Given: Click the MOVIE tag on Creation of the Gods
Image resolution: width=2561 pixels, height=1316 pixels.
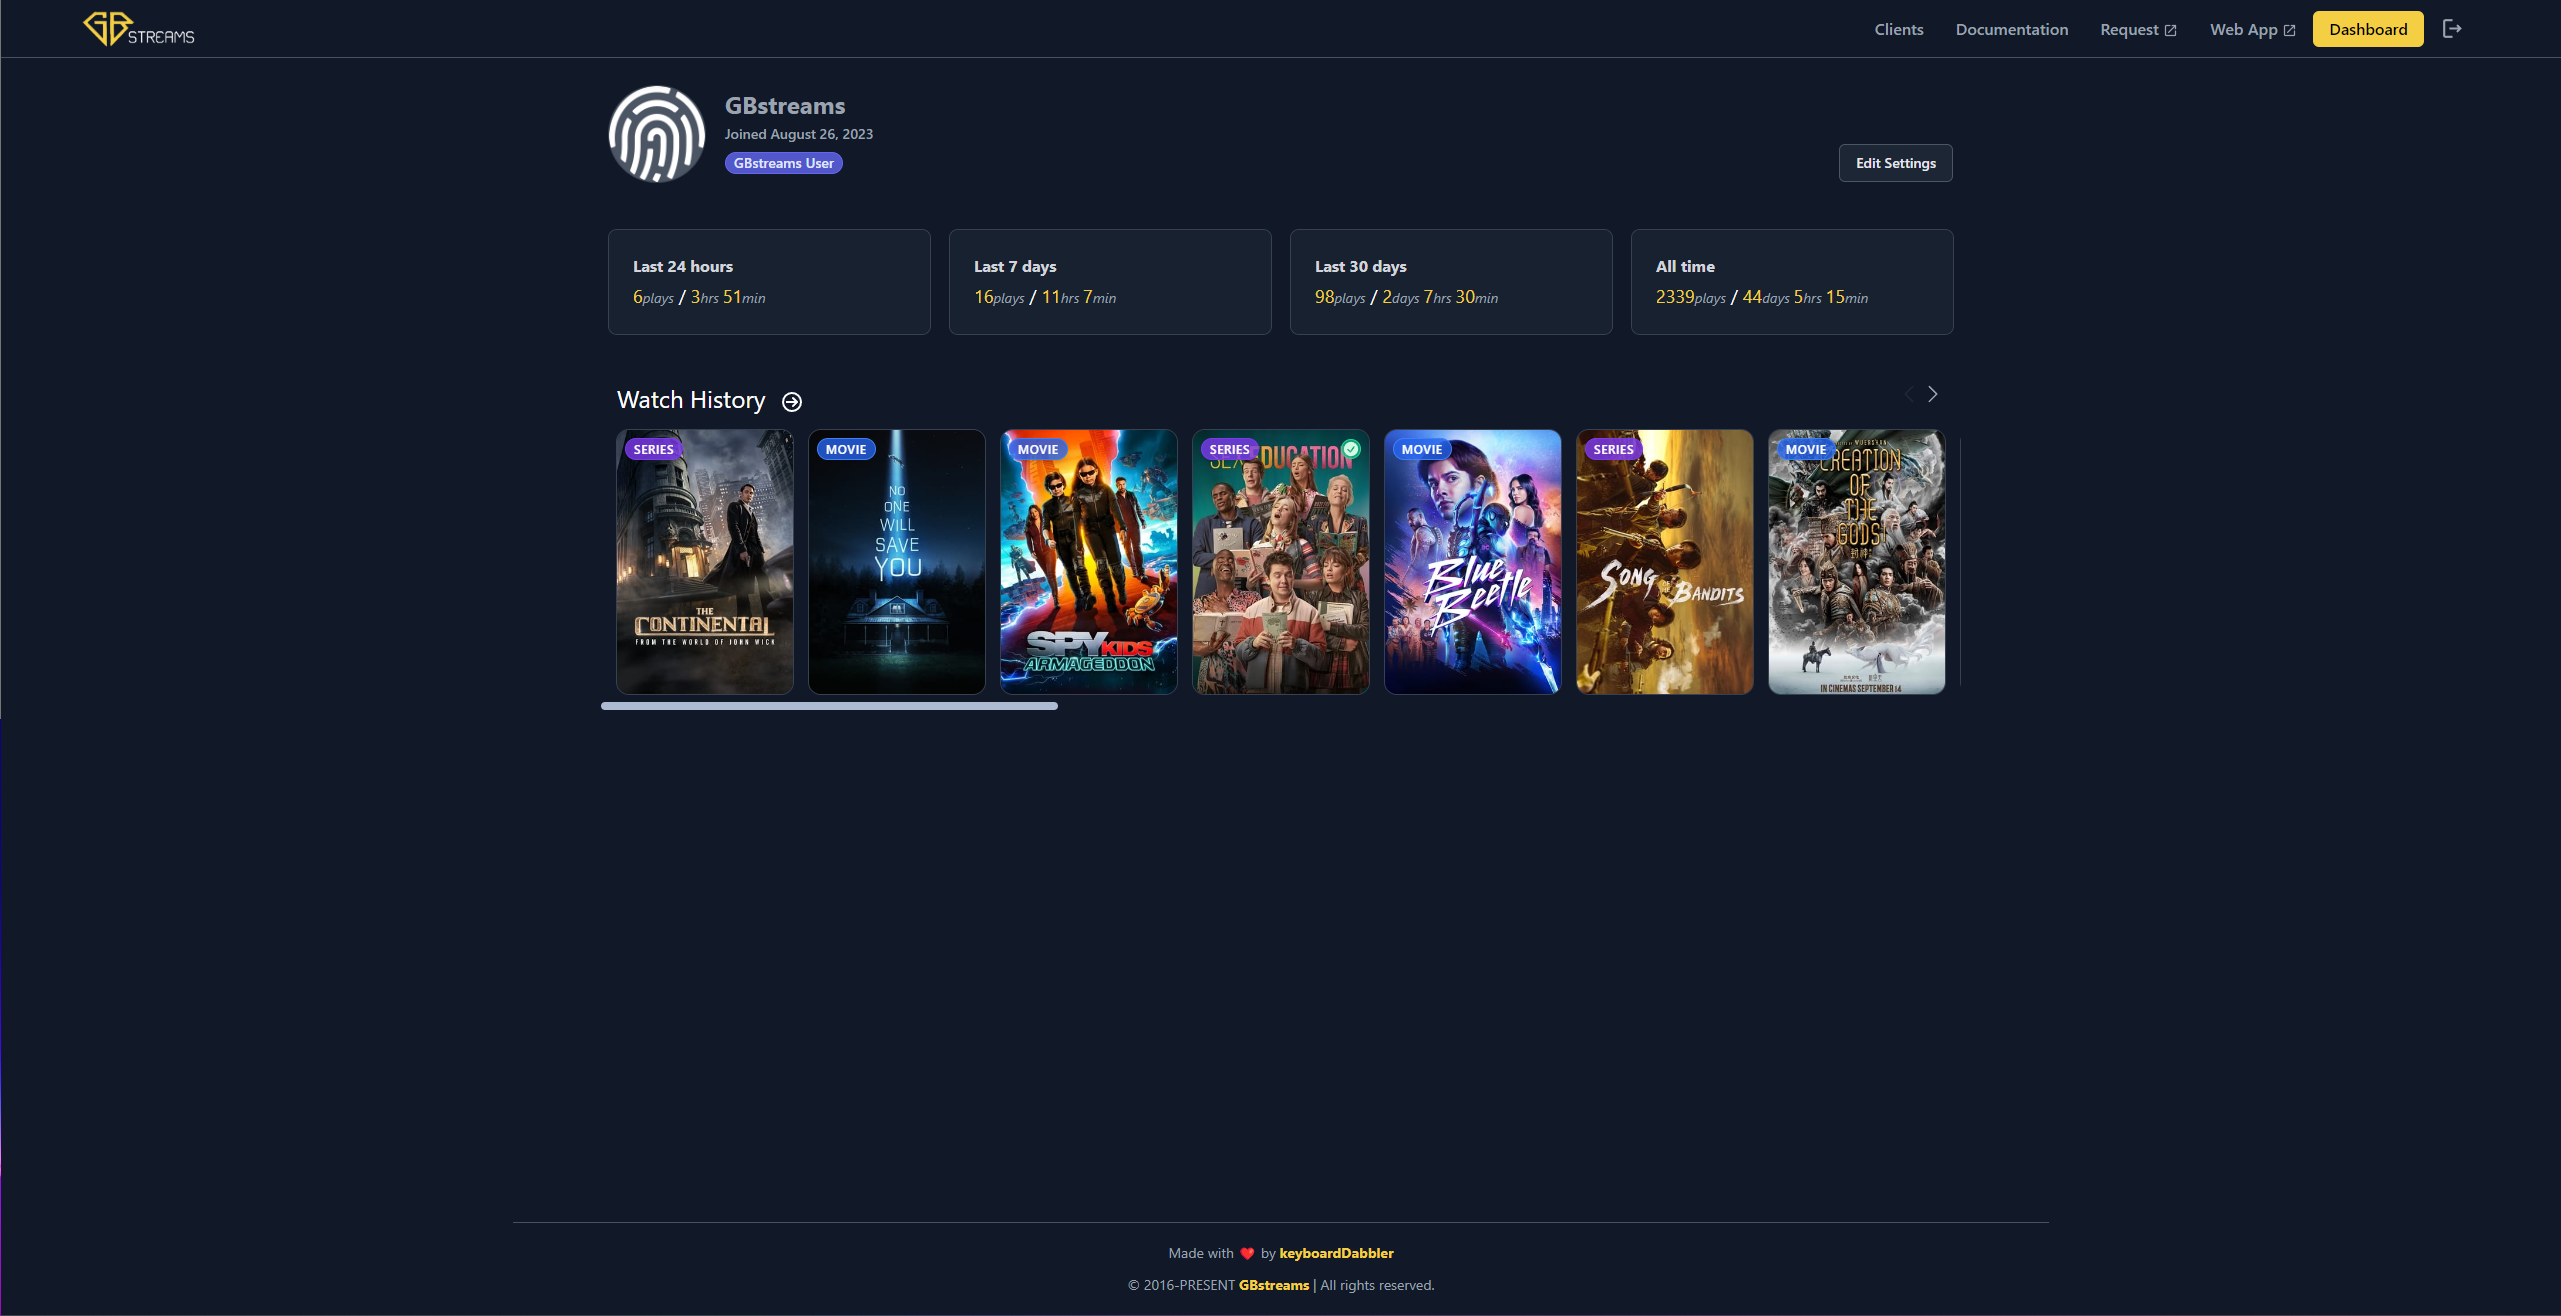Looking at the screenshot, I should pos(1806,449).
